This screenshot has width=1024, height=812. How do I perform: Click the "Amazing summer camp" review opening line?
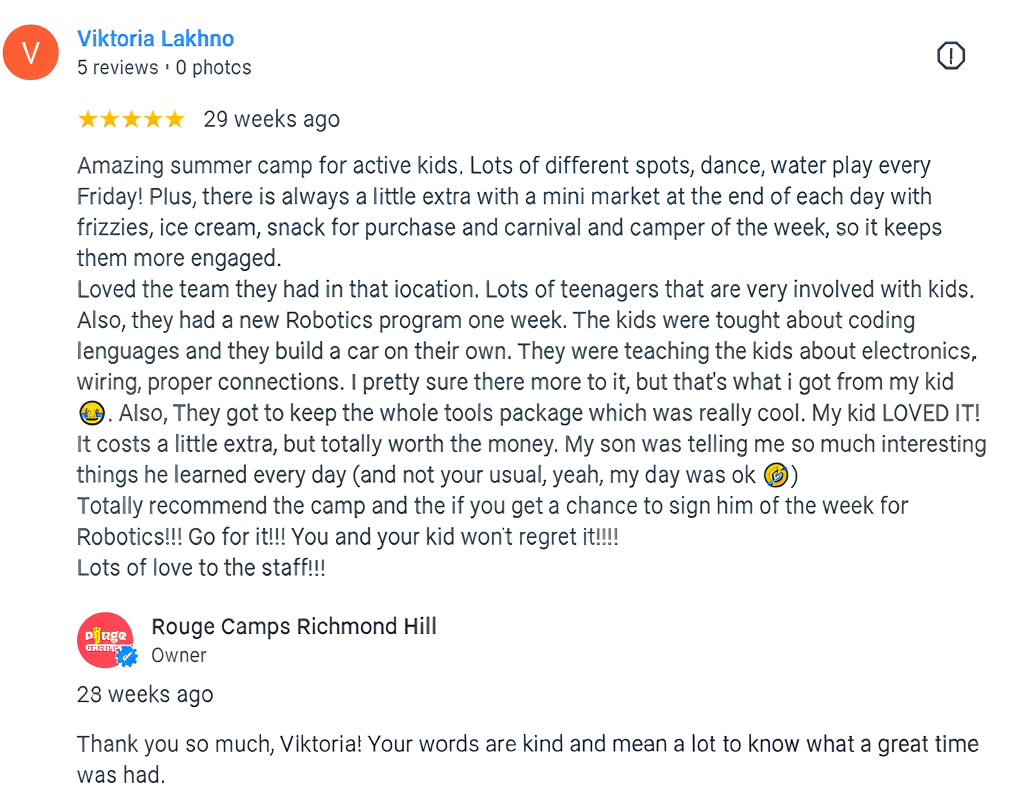[270, 166]
